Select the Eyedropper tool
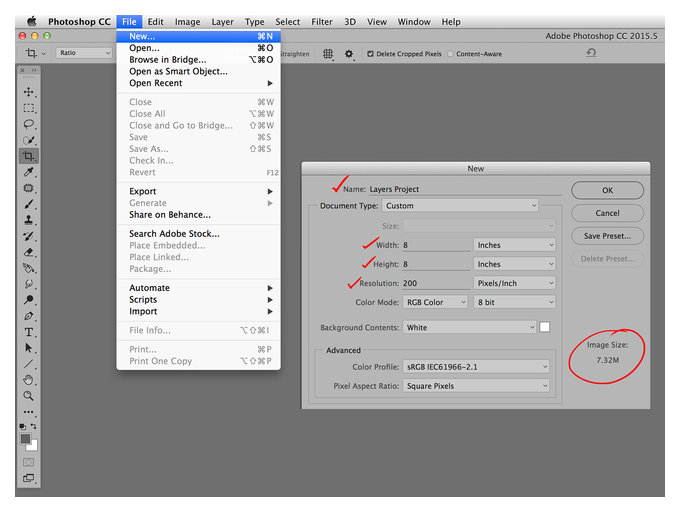The height and width of the screenshot is (512, 680). pyautogui.click(x=29, y=172)
